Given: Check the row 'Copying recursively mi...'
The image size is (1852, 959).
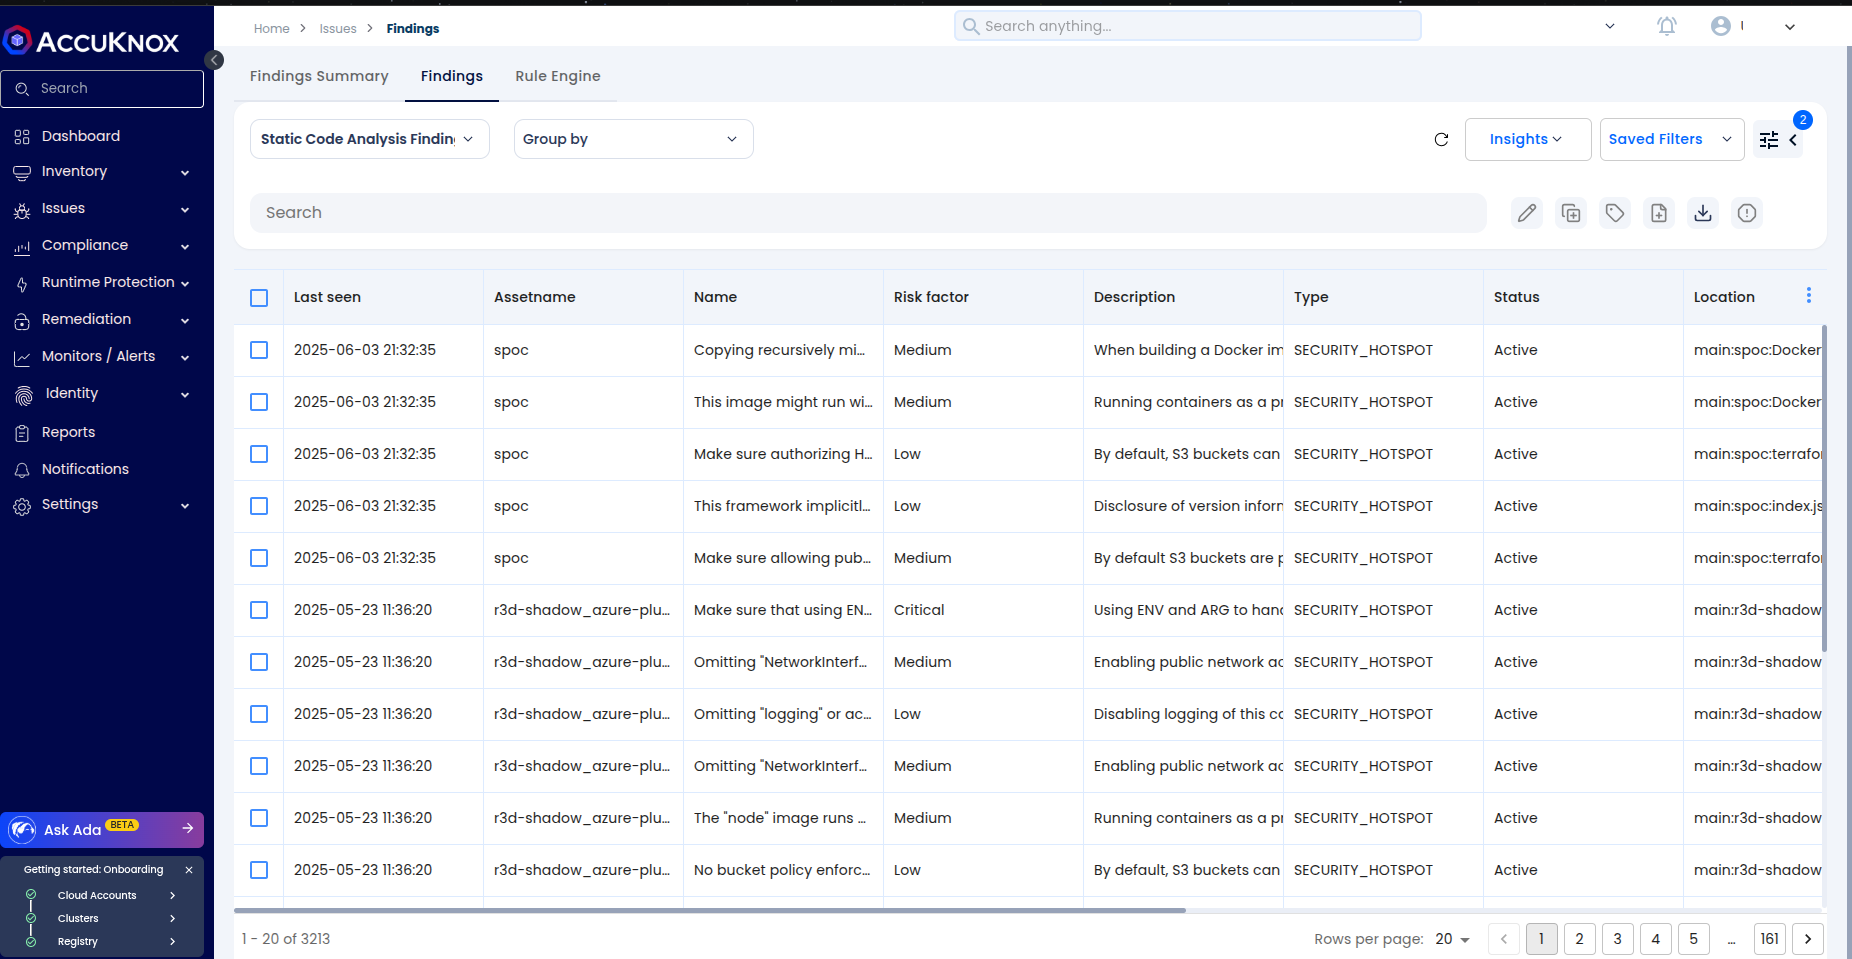Looking at the screenshot, I should (x=259, y=350).
